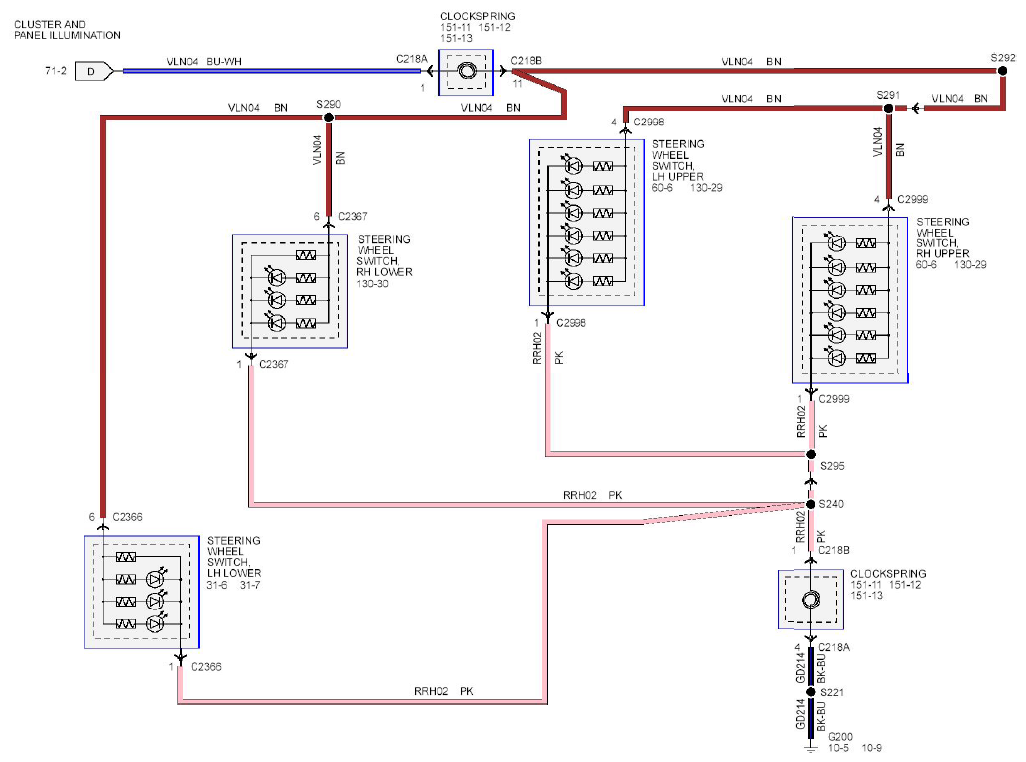This screenshot has width=1026, height=762.
Task: Select the S292 splice dot
Action: (x=1002, y=71)
